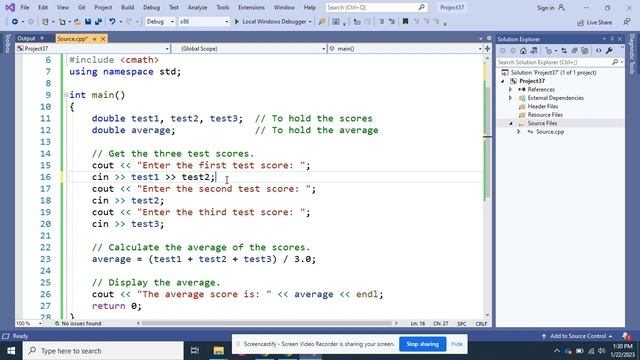Click the Pending Changes Filter icon
This screenshot has height=360, width=640.
549,51
